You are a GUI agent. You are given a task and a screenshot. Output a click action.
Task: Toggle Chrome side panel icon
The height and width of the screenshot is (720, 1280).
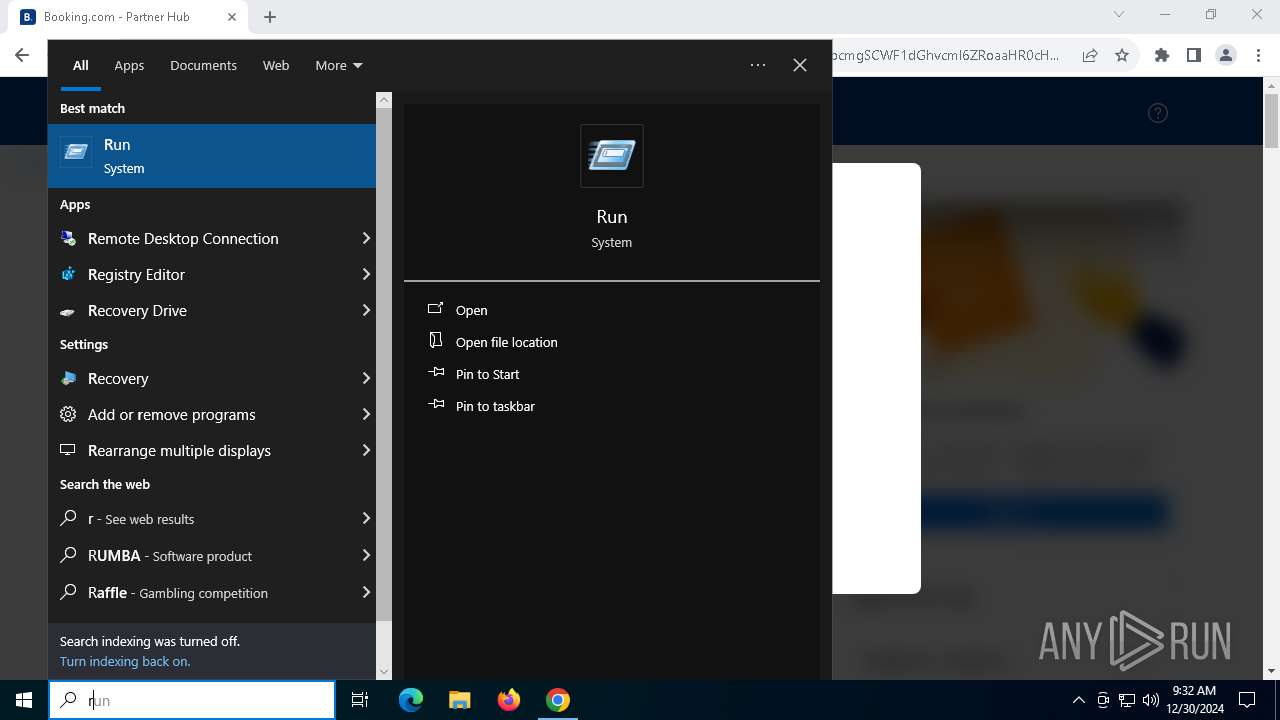click(x=1194, y=55)
